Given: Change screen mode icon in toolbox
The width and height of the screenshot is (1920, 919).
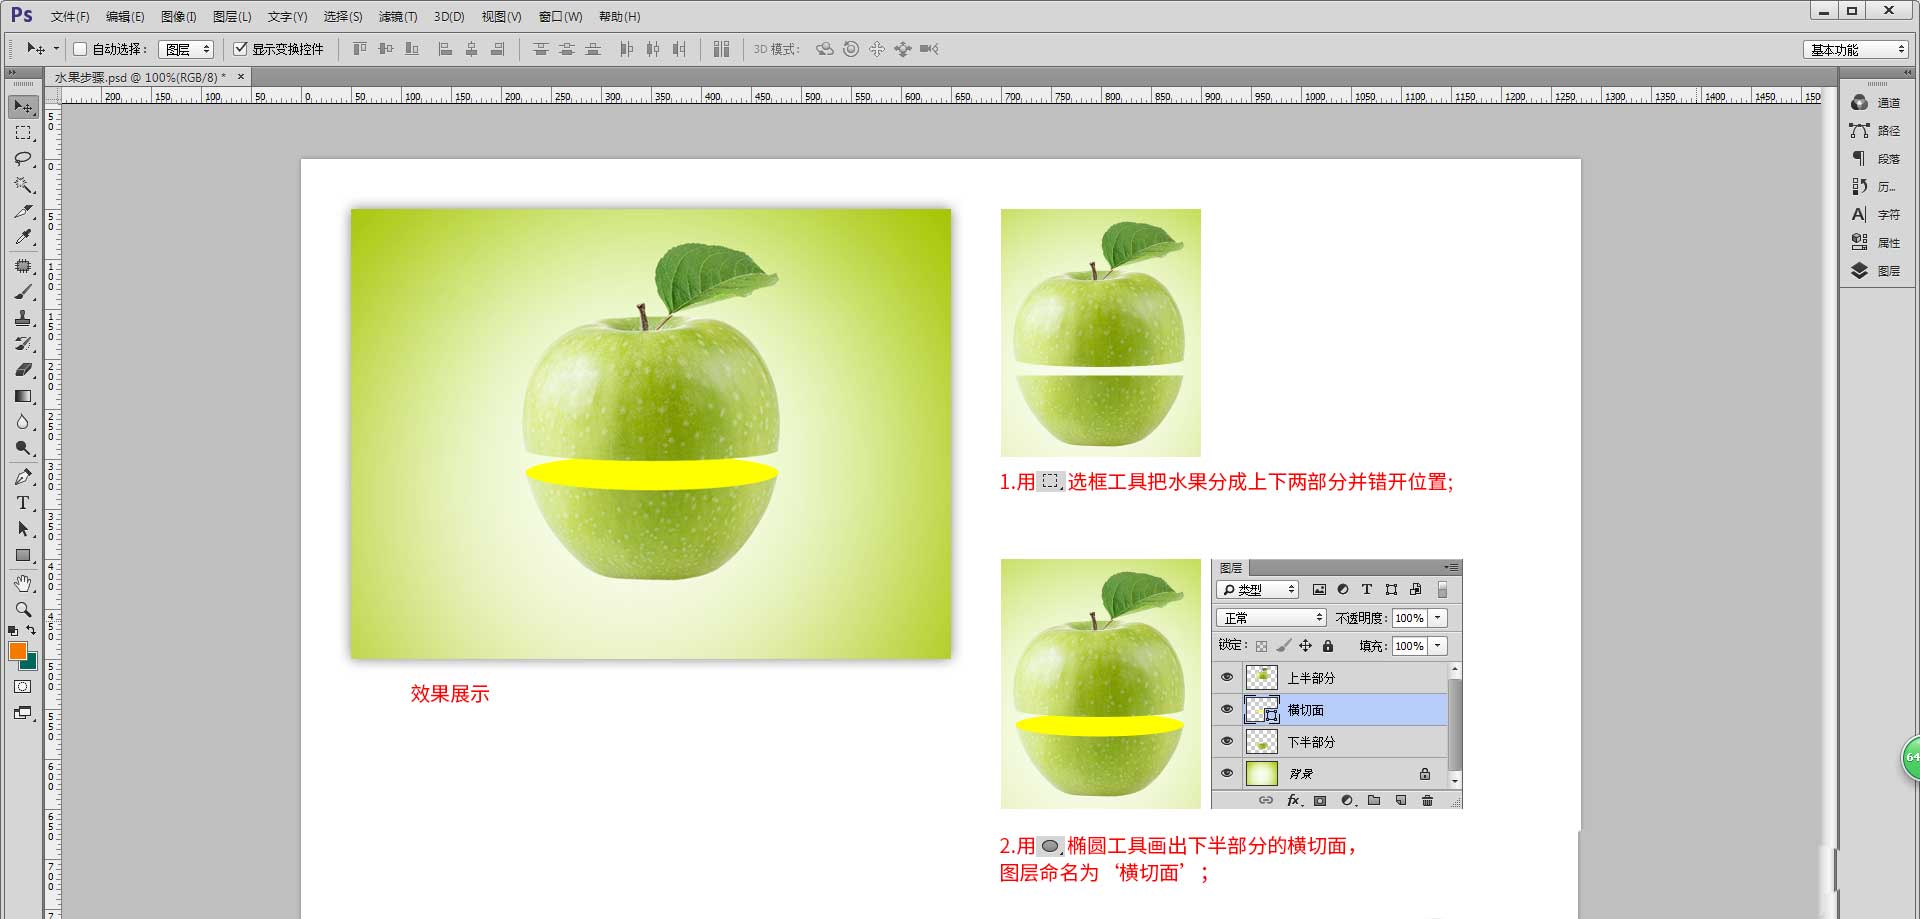Looking at the screenshot, I should pos(23,713).
